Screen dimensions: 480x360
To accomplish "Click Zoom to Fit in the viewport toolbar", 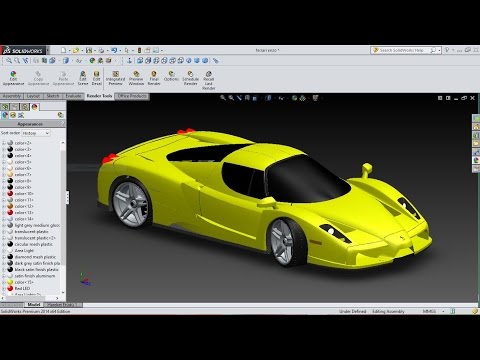I will point(223,98).
